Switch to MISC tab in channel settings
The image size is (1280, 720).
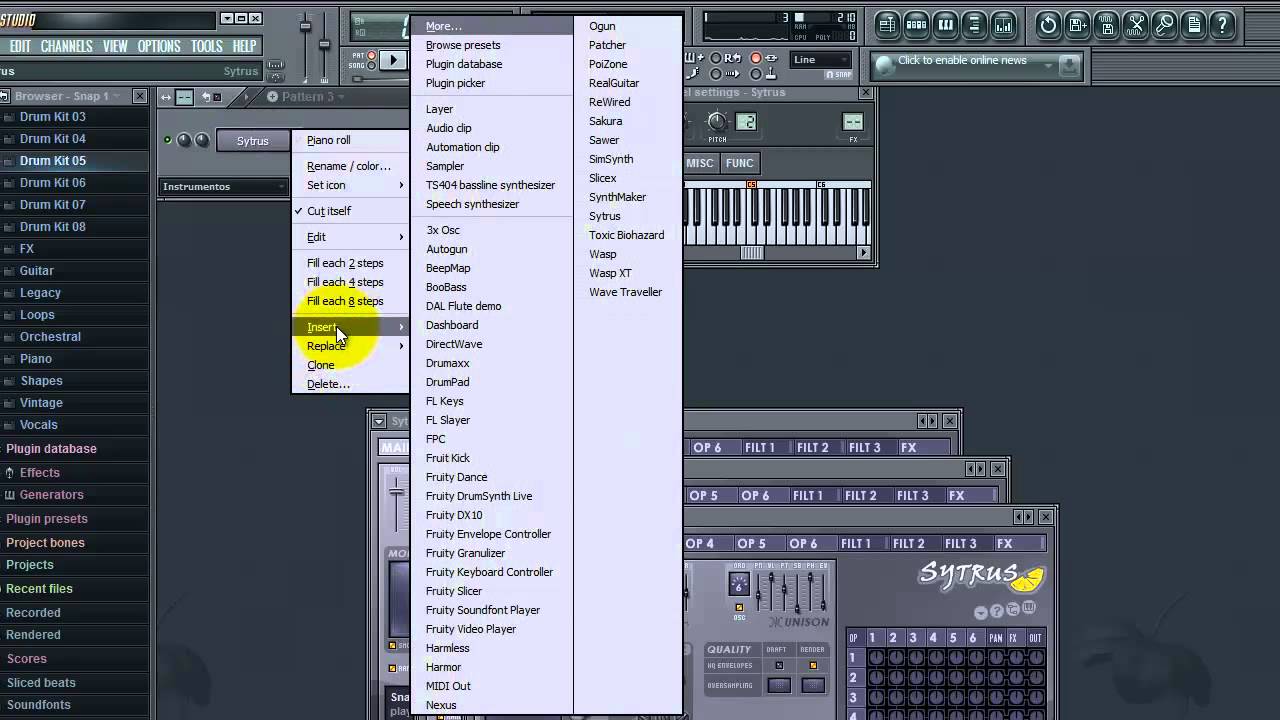point(702,163)
